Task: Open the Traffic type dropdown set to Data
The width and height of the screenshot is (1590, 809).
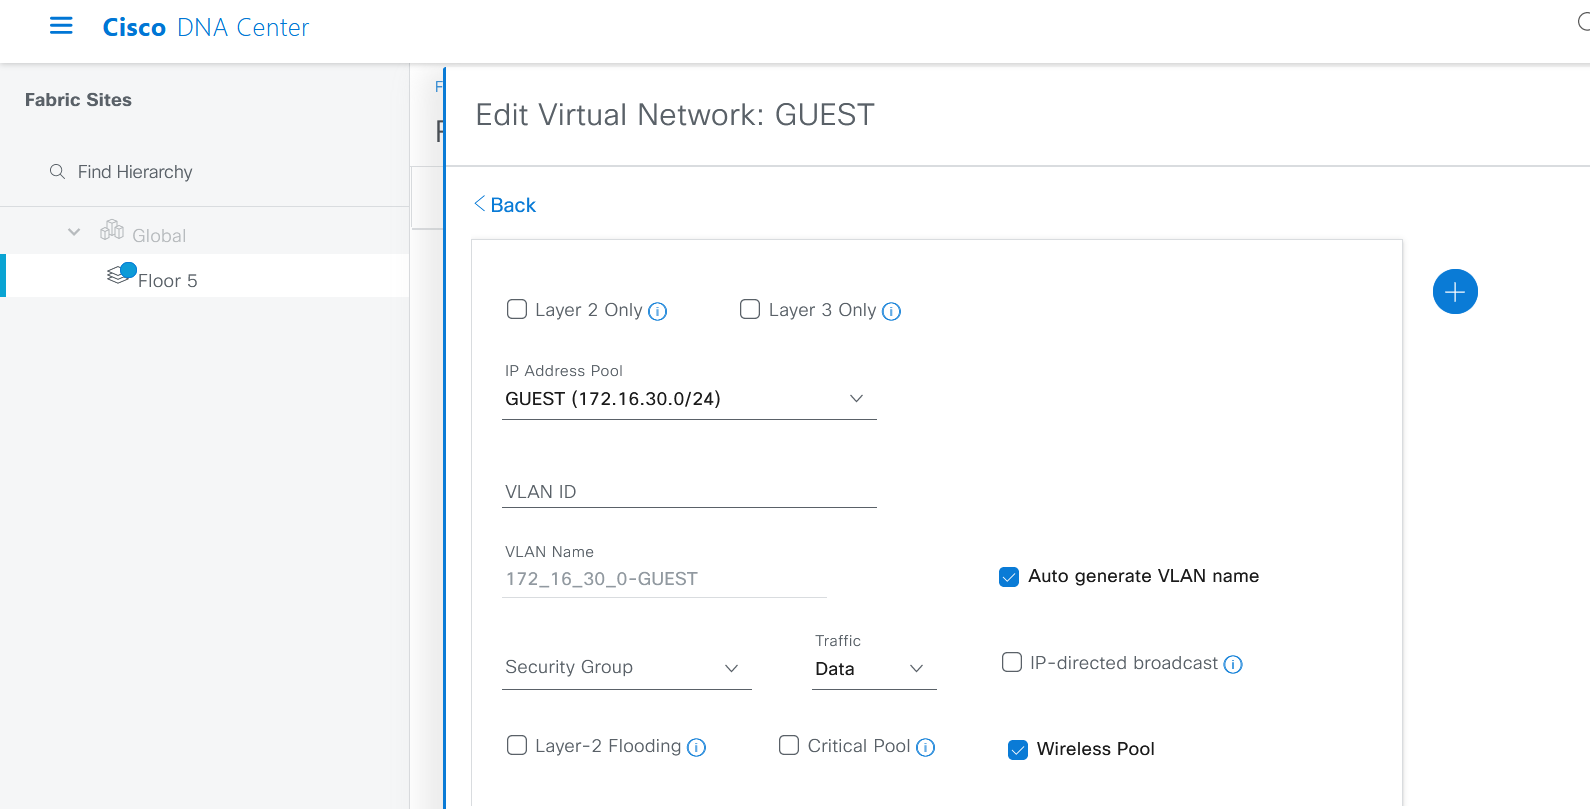Action: (874, 669)
